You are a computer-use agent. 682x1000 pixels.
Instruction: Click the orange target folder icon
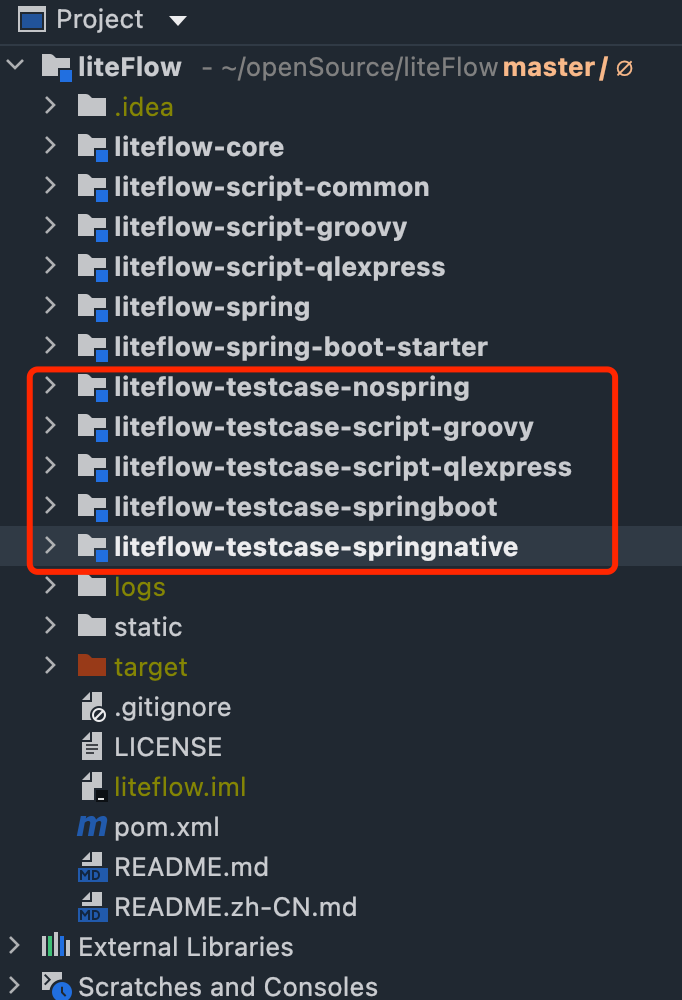coord(92,666)
